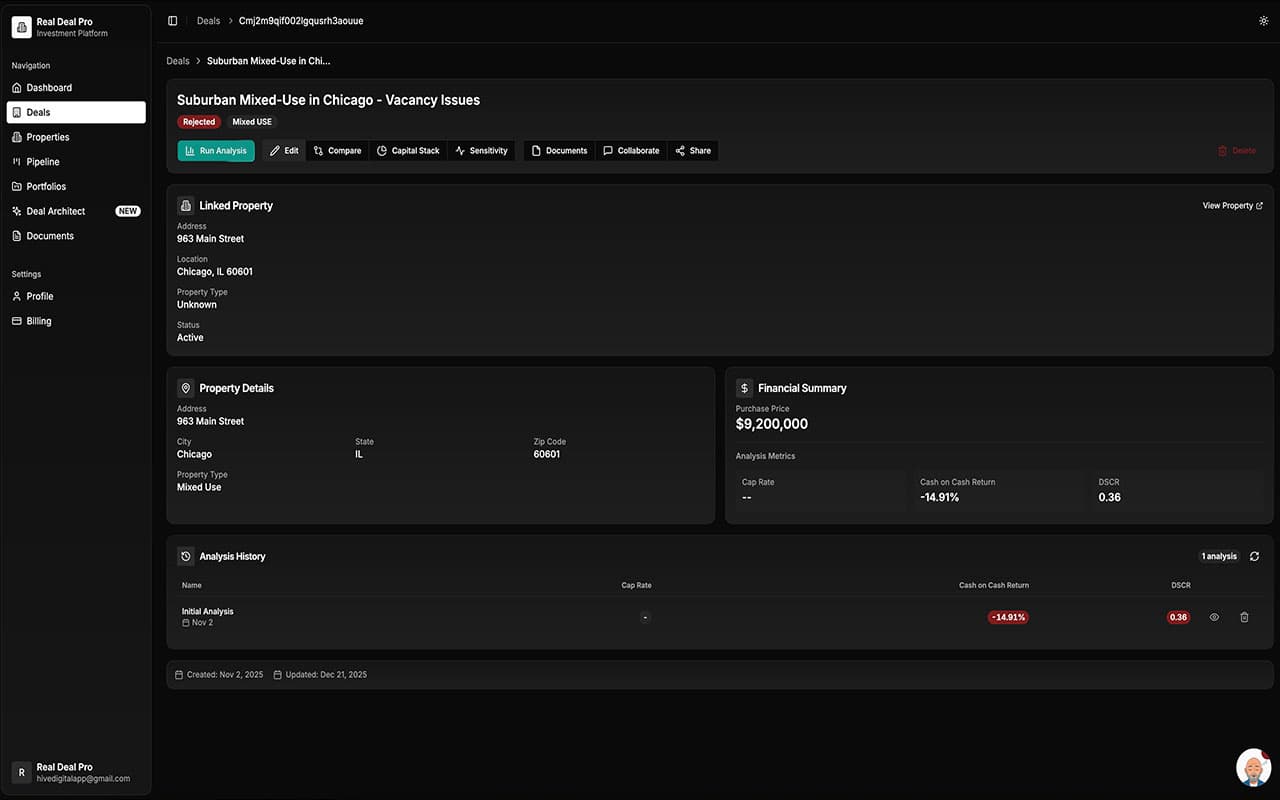Open the chat assistant avatar
Screen dimensions: 1280x800
(1253, 767)
